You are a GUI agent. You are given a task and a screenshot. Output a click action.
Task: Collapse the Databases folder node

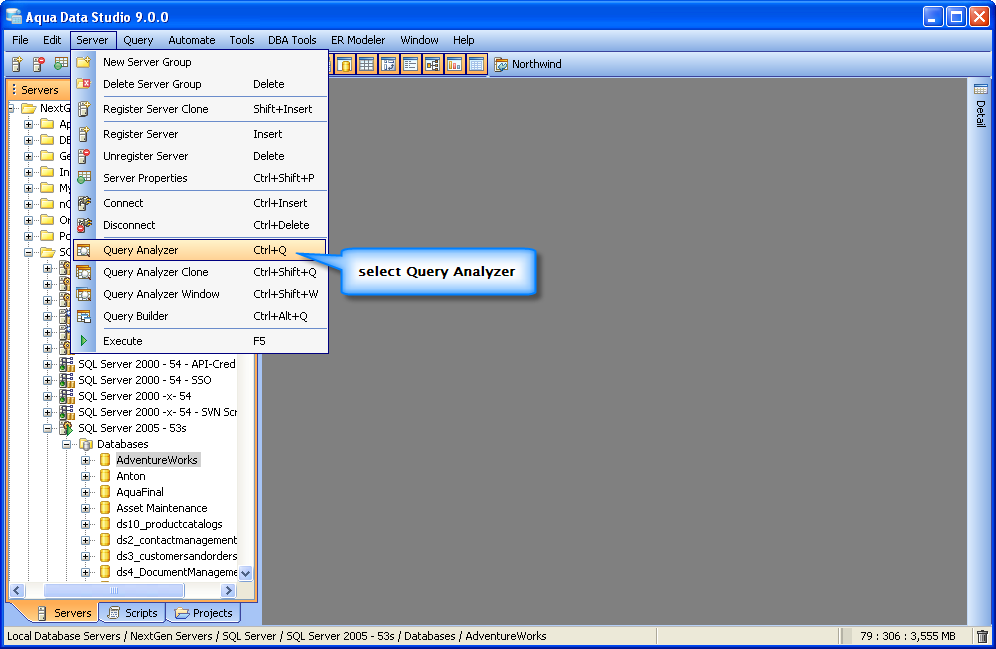pyautogui.click(x=67, y=444)
